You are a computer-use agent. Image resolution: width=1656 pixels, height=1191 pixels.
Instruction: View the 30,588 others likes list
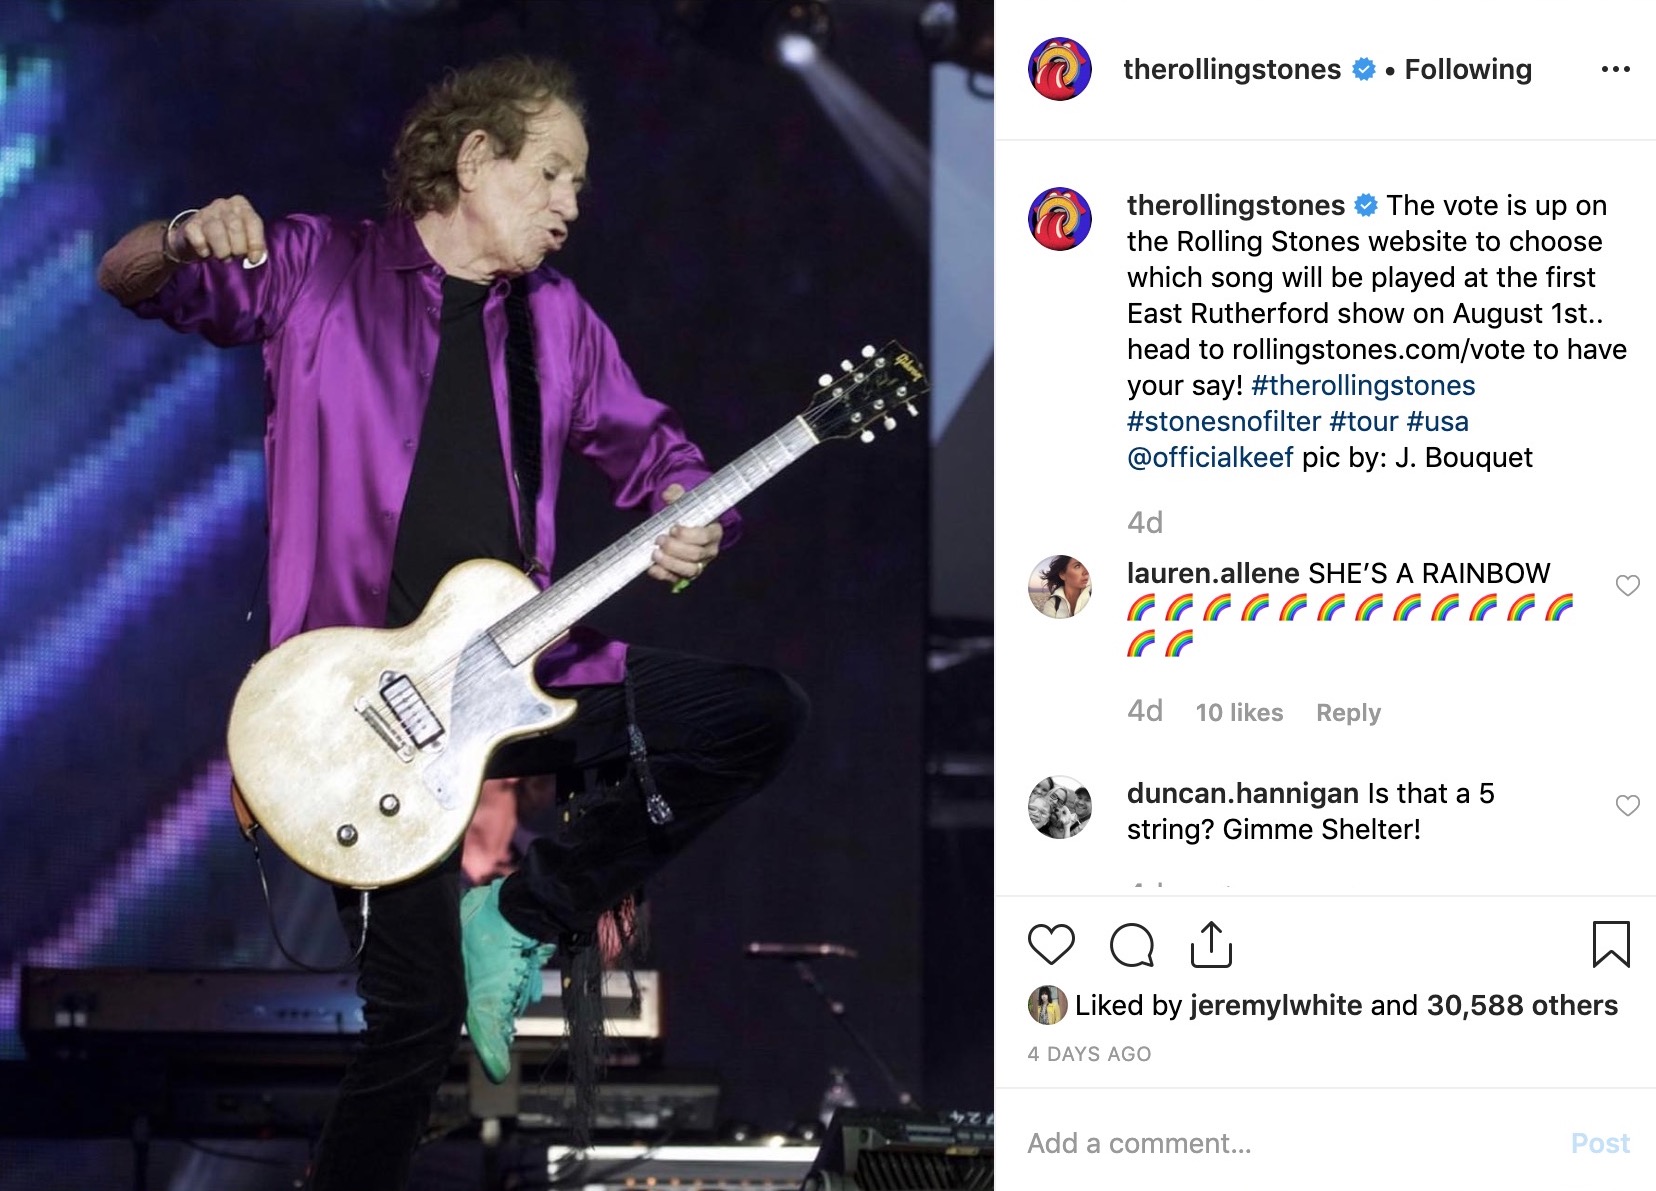pos(1521,1005)
